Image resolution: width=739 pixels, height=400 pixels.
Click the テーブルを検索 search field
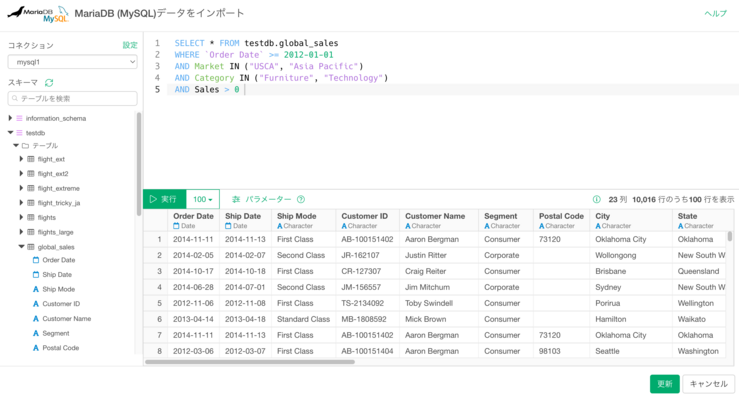coord(72,98)
